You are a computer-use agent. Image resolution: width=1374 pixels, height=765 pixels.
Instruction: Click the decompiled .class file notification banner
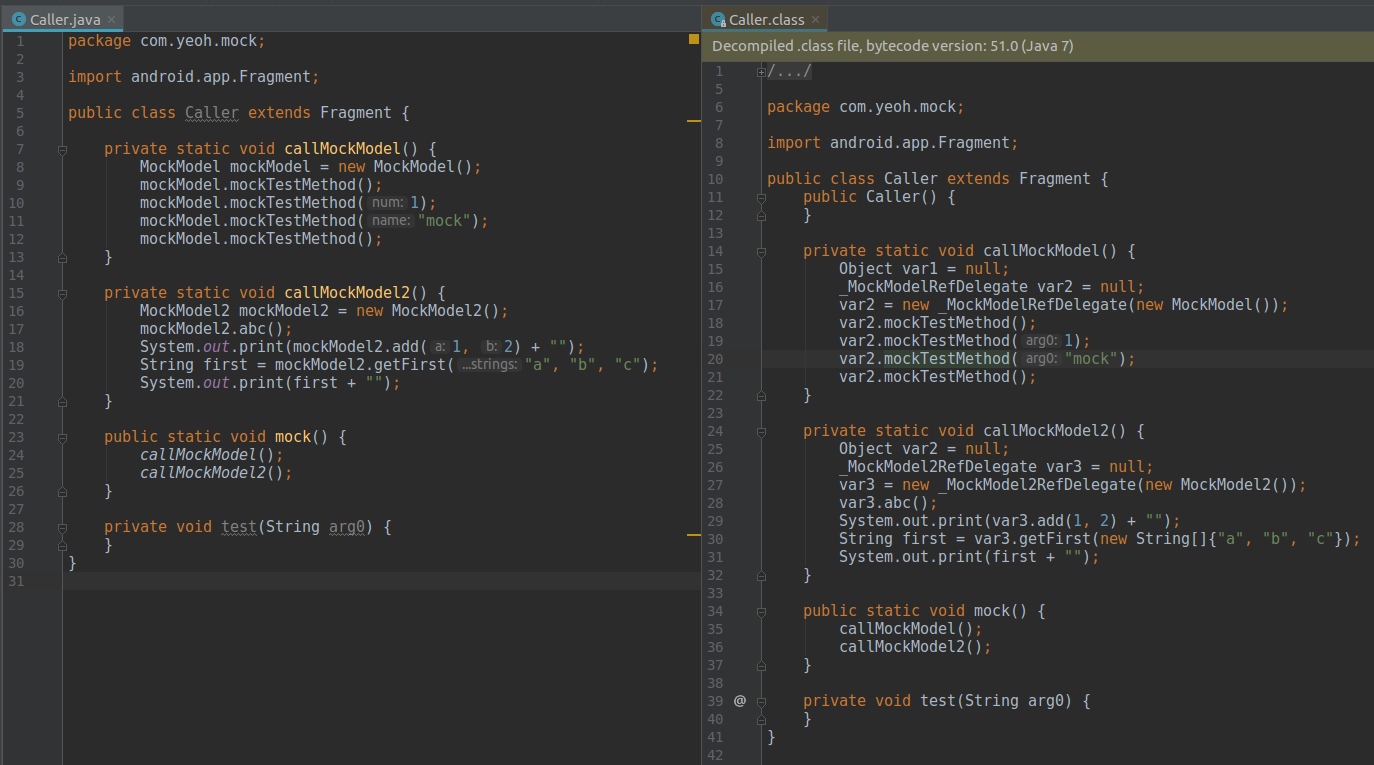pos(1038,46)
